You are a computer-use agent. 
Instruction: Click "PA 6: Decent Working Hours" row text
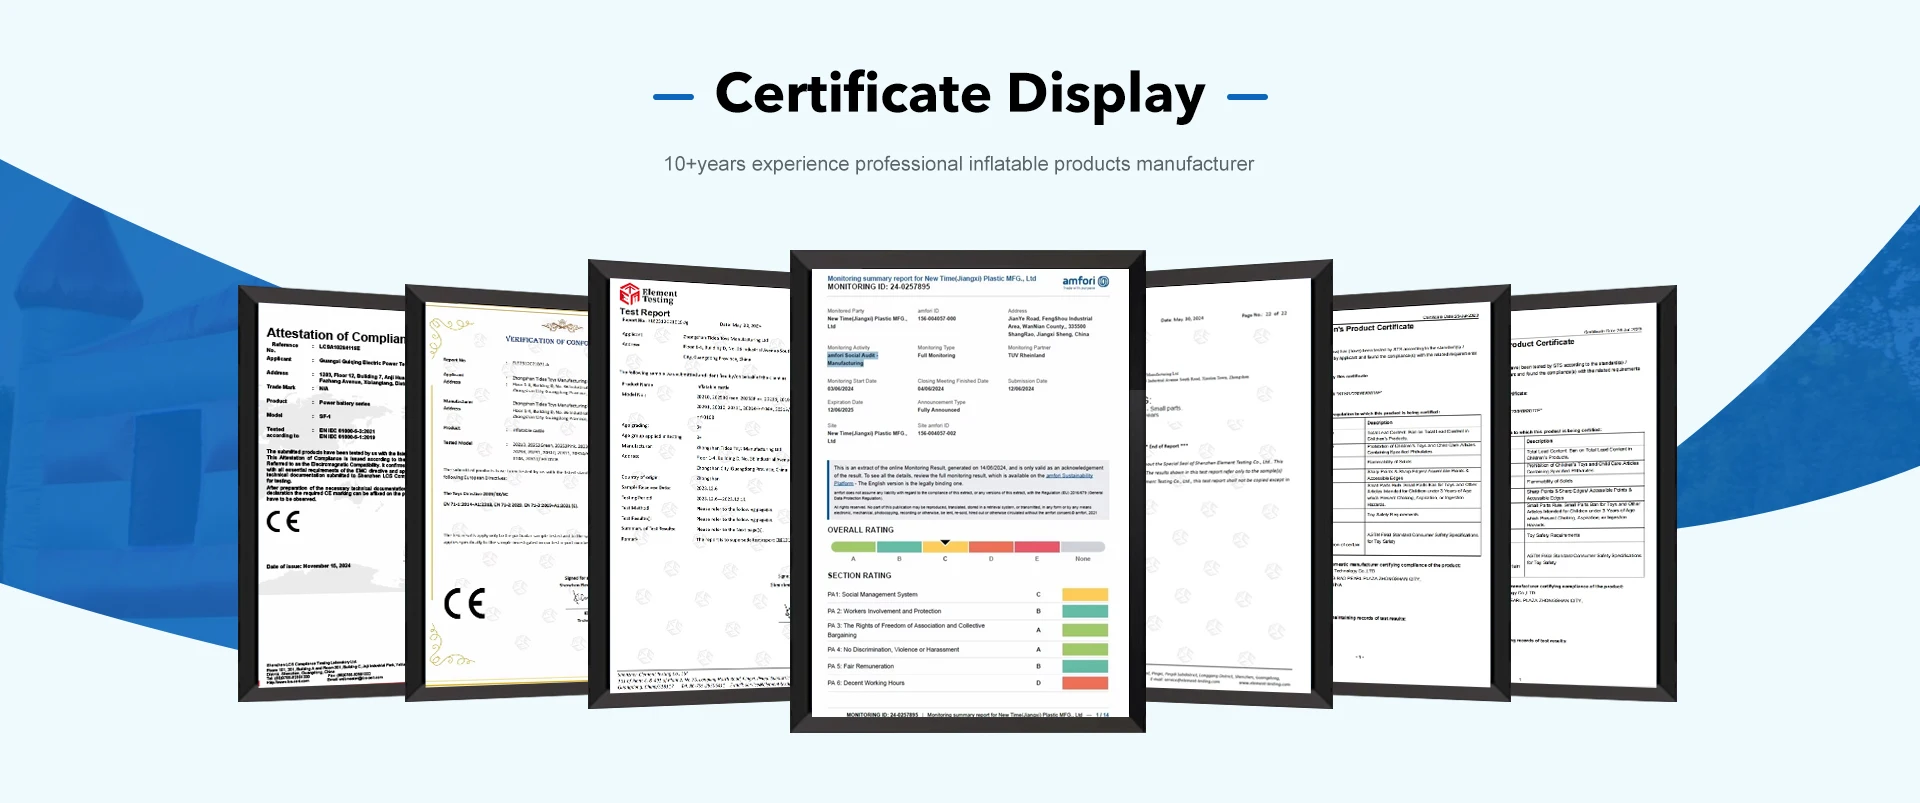pyautogui.click(x=866, y=683)
